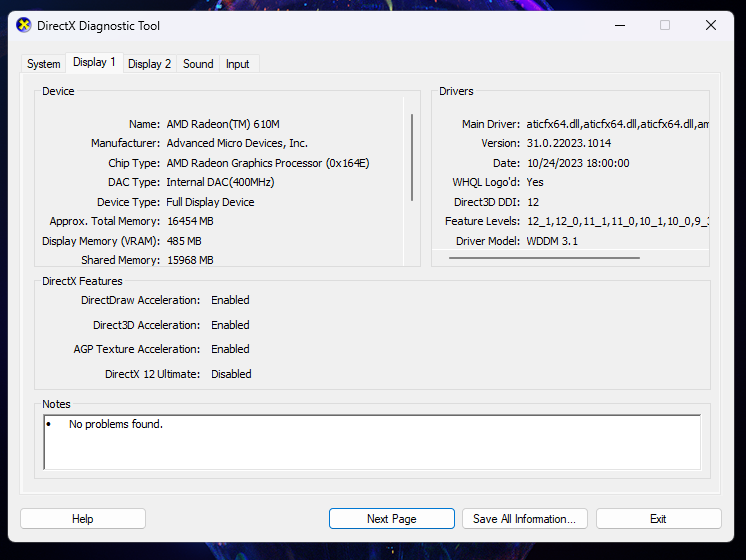Click Feature Levels value 12_1,12_0
Viewport: 746px width, 560px height.
[x=618, y=221]
